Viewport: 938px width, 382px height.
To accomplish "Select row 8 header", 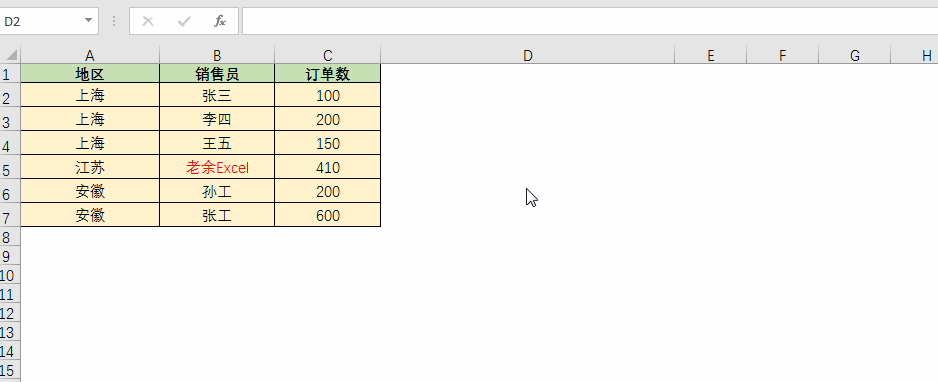I will 10,237.
